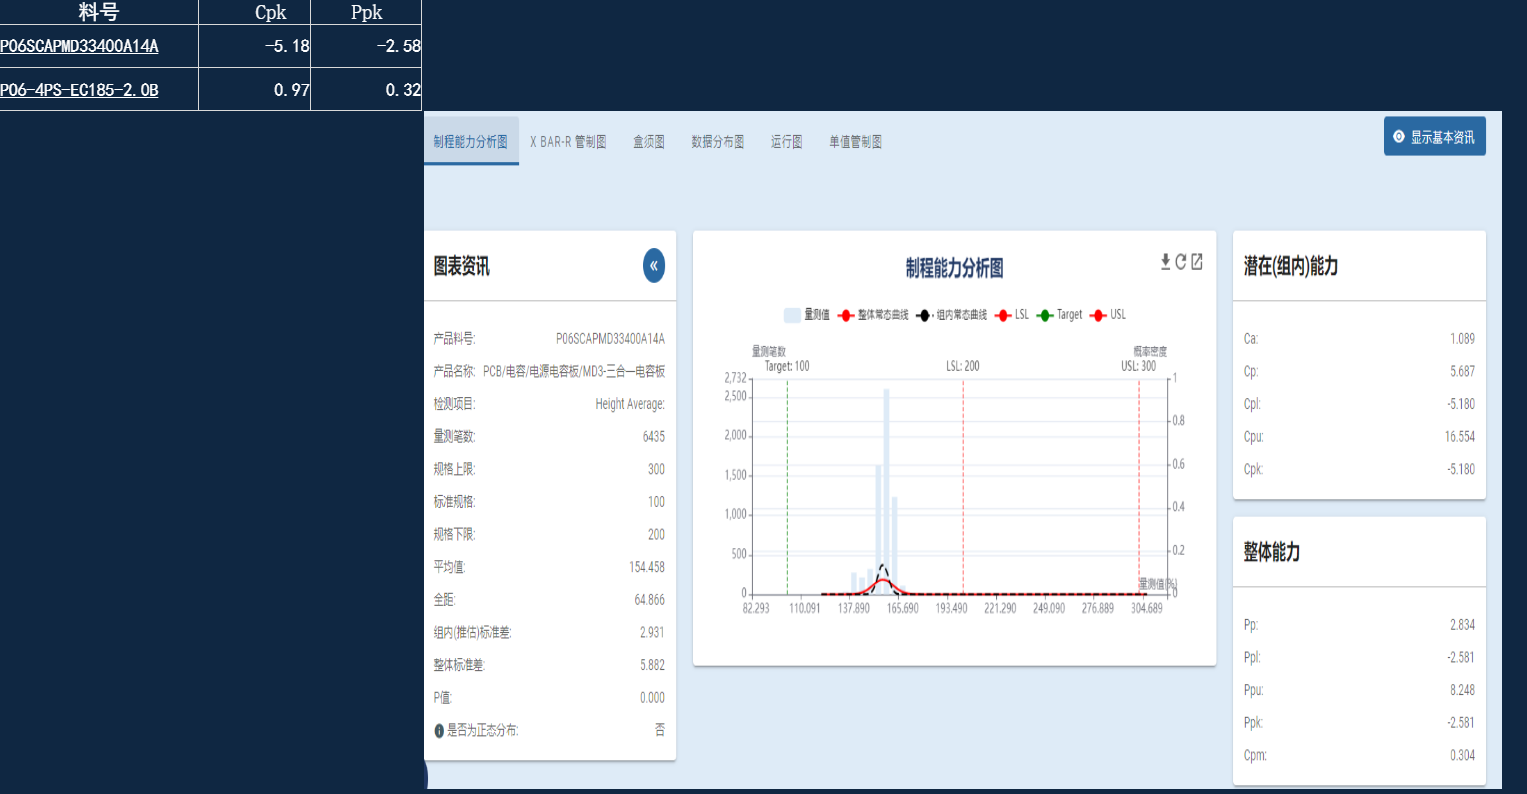This screenshot has width=1527, height=794.
Task: Click the 显示基本资讯 button
Action: tap(1435, 137)
